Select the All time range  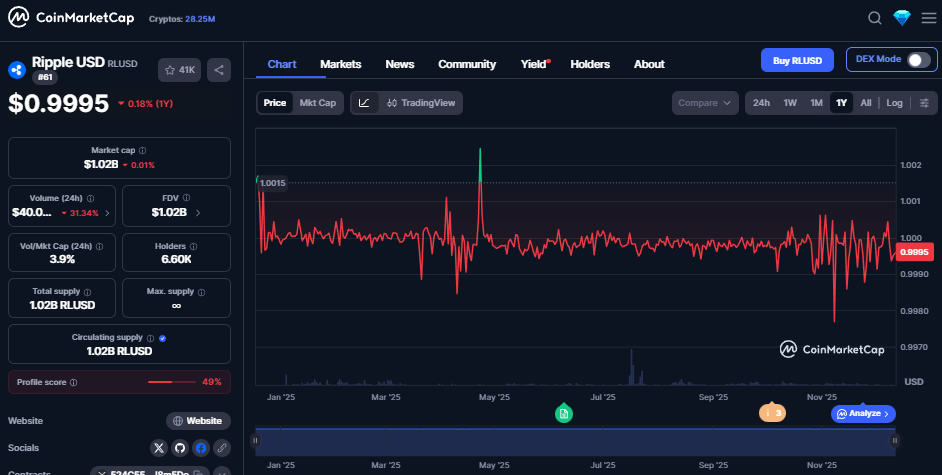tap(865, 103)
